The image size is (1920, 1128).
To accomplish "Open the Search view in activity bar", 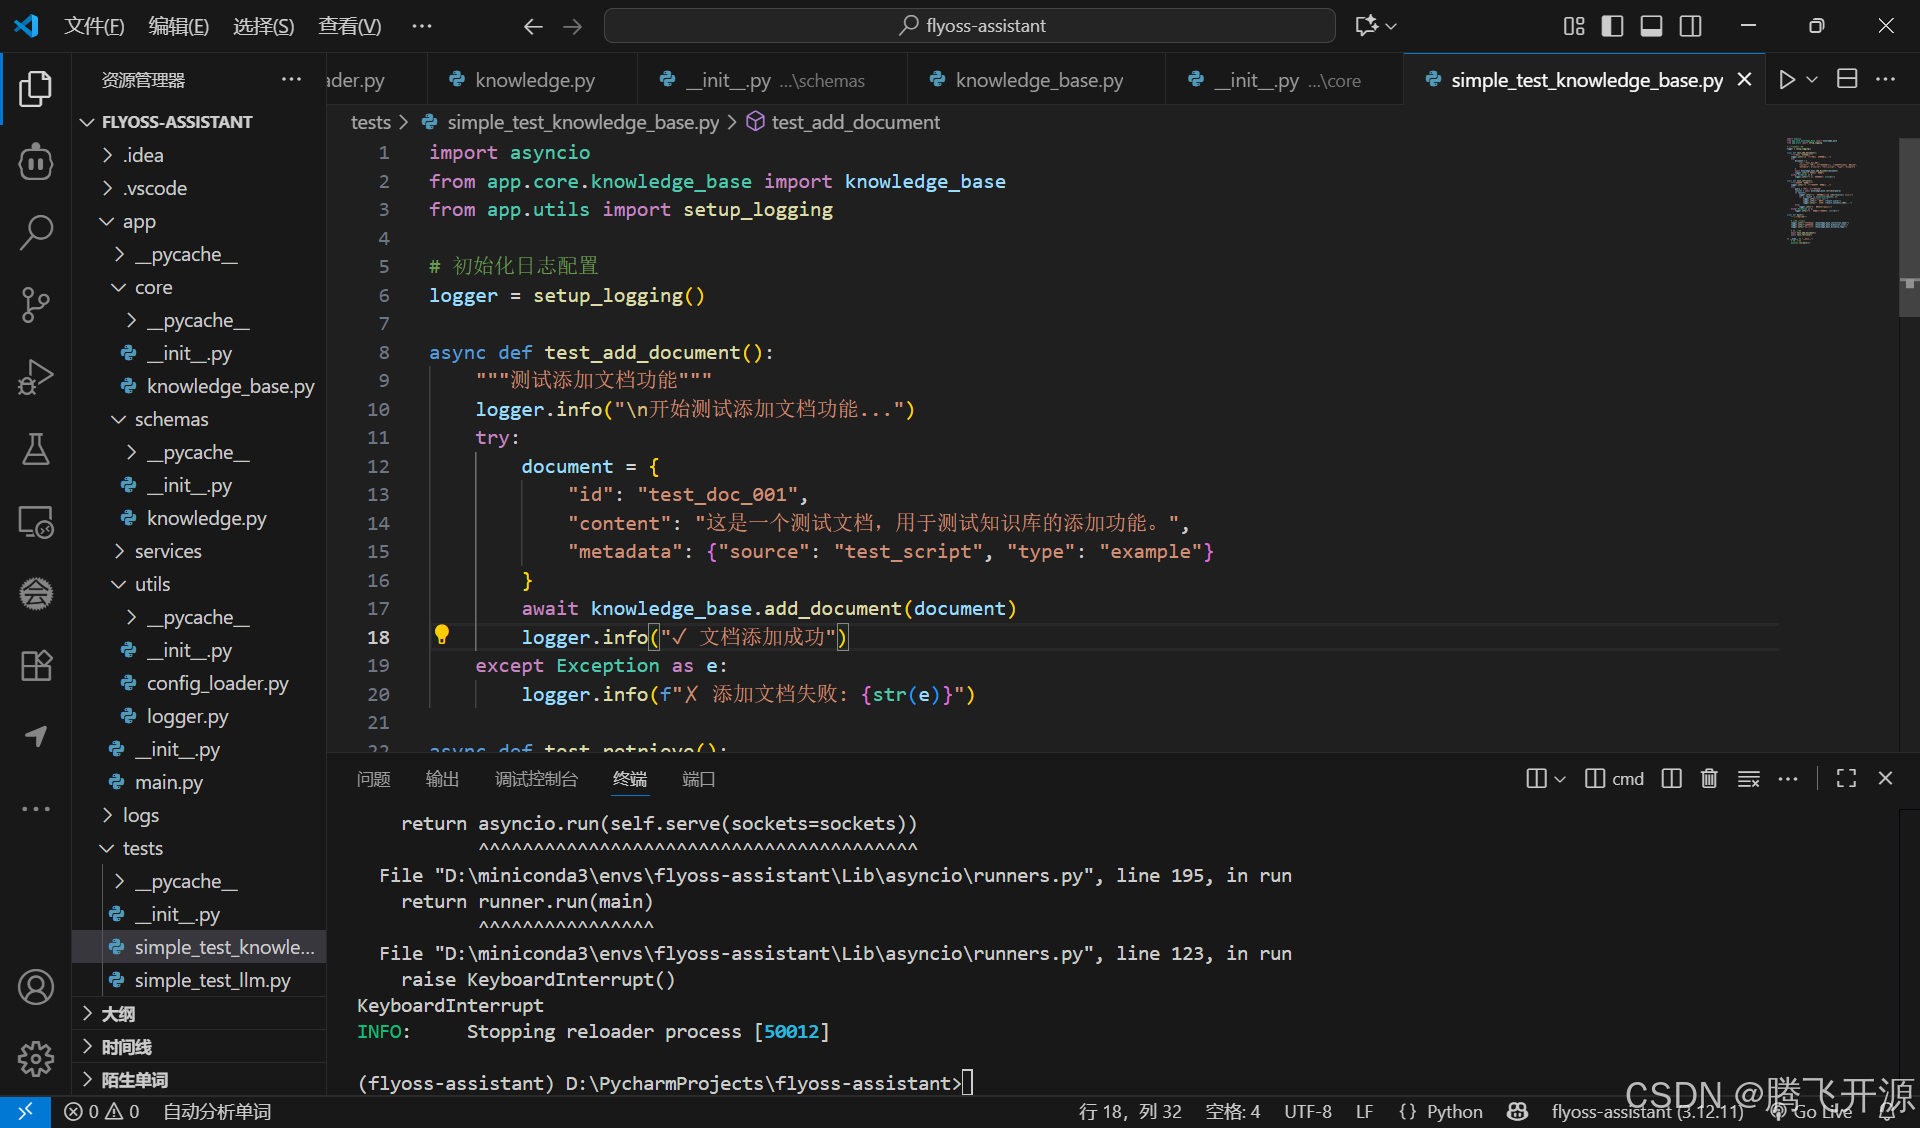I will pos(36,232).
